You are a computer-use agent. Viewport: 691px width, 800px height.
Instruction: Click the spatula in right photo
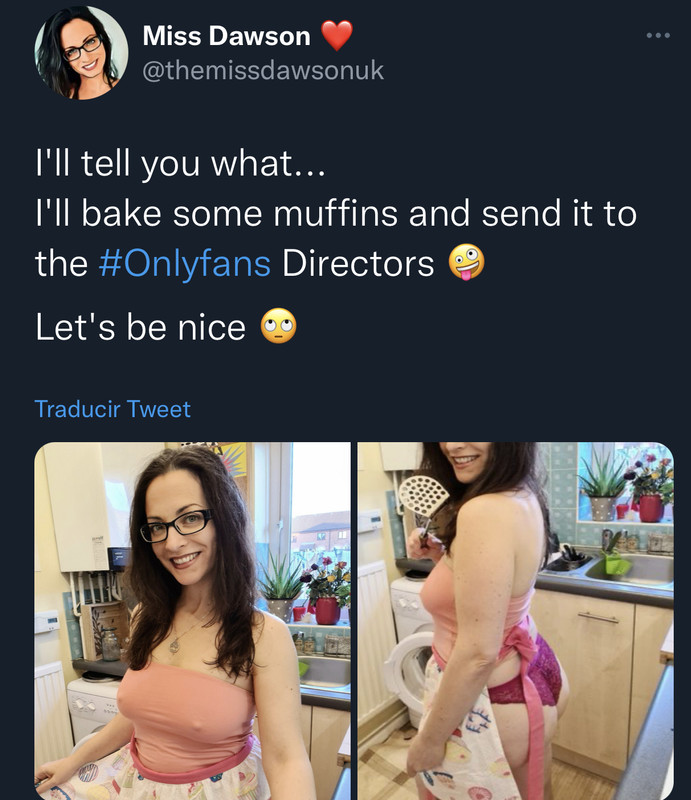tap(423, 508)
